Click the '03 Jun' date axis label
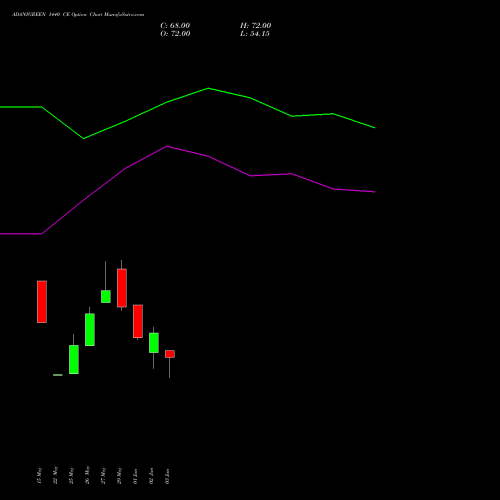This screenshot has height=500, width=500. click(x=167, y=476)
